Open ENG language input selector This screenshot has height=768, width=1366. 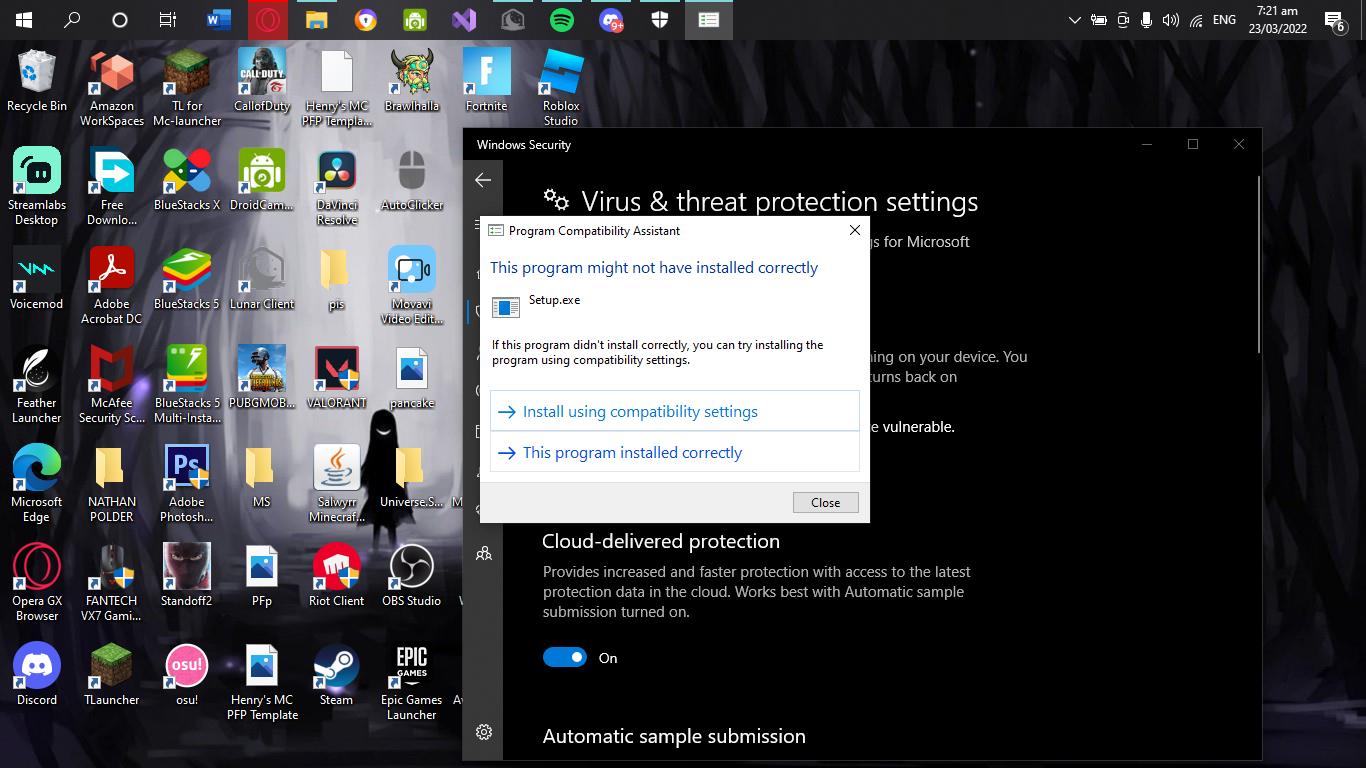click(x=1224, y=20)
